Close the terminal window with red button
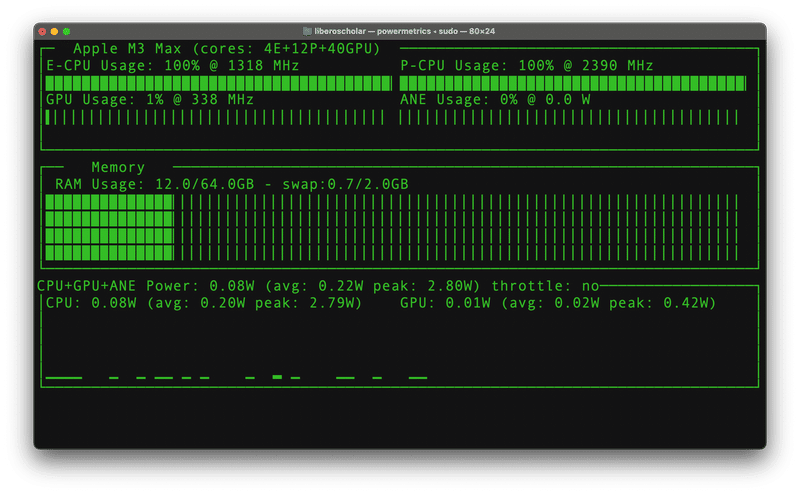 tap(42, 32)
